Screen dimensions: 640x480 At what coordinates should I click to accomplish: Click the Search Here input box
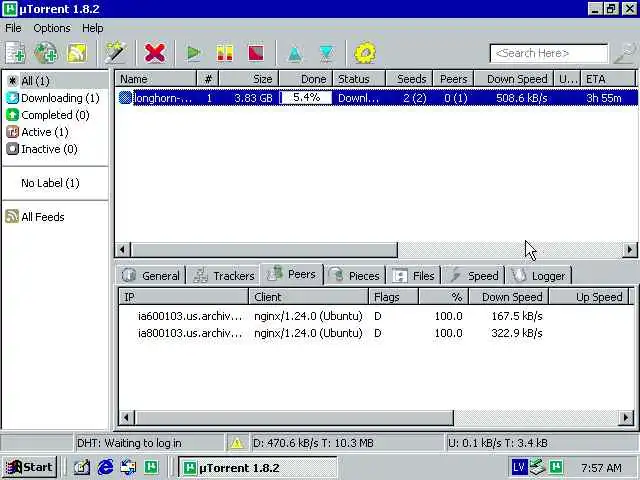(549, 53)
